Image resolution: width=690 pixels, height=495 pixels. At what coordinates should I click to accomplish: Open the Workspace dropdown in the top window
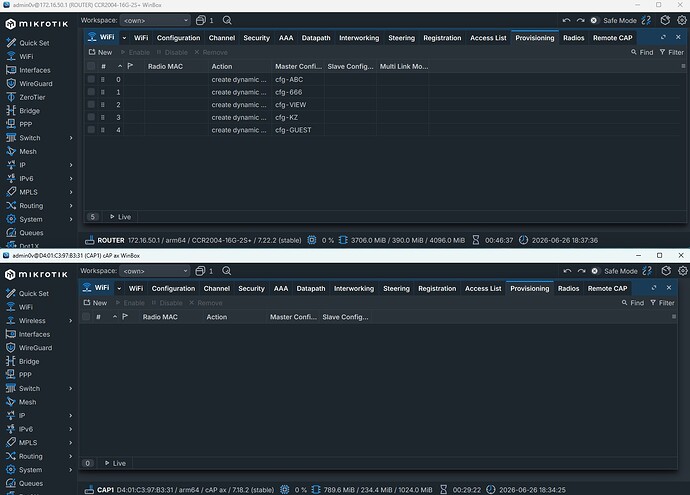tap(155, 20)
